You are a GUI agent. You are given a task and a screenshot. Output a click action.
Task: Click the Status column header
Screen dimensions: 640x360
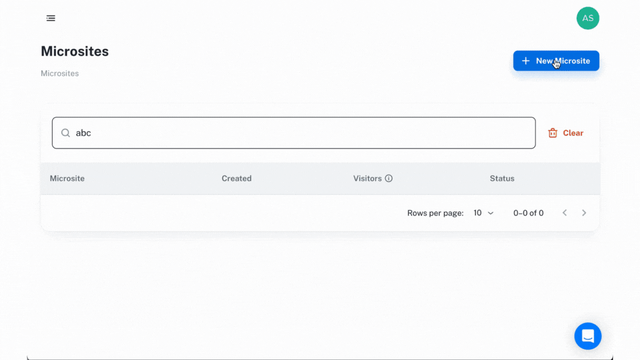[502, 178]
